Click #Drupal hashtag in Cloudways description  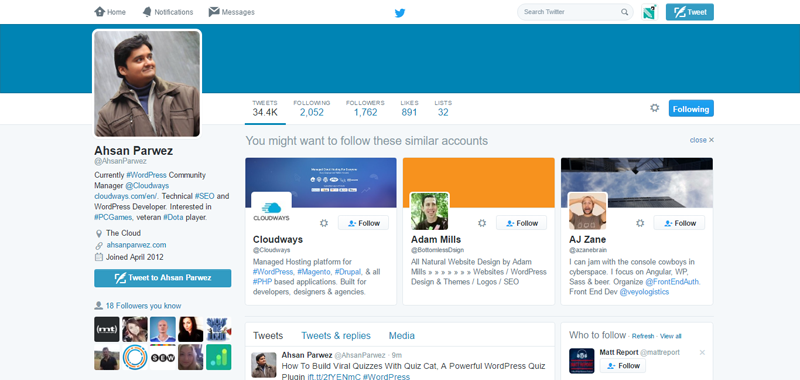348,272
